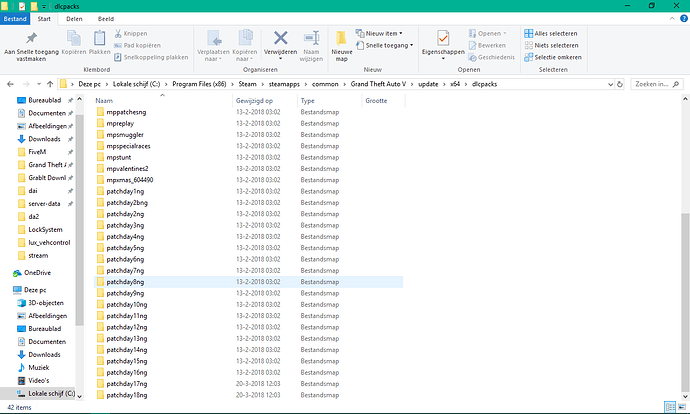Open Muziek in navigation pane

click(33, 368)
